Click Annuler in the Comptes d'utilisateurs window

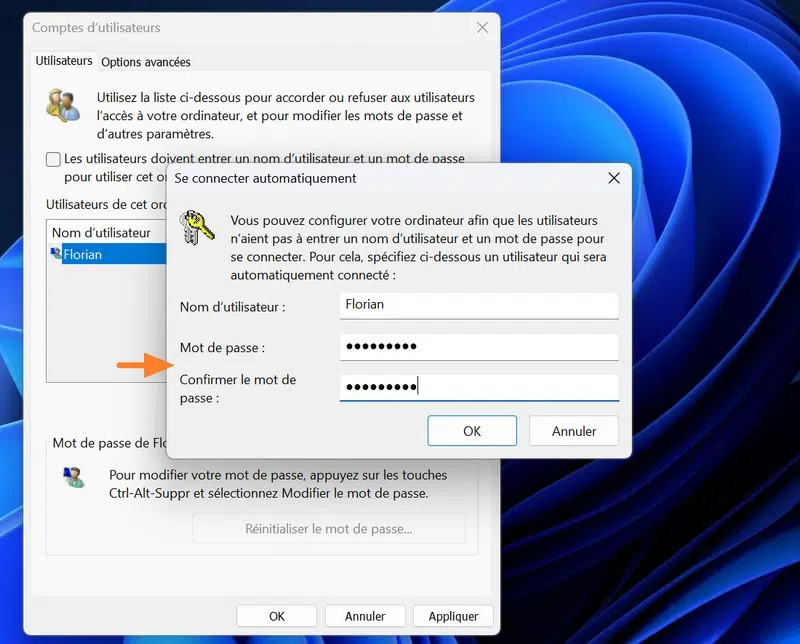pyautogui.click(x=365, y=616)
